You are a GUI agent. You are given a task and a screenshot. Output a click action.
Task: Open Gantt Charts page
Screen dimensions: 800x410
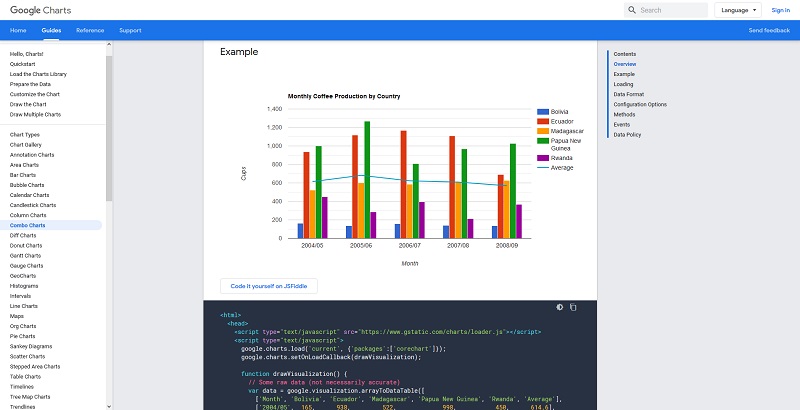point(25,255)
